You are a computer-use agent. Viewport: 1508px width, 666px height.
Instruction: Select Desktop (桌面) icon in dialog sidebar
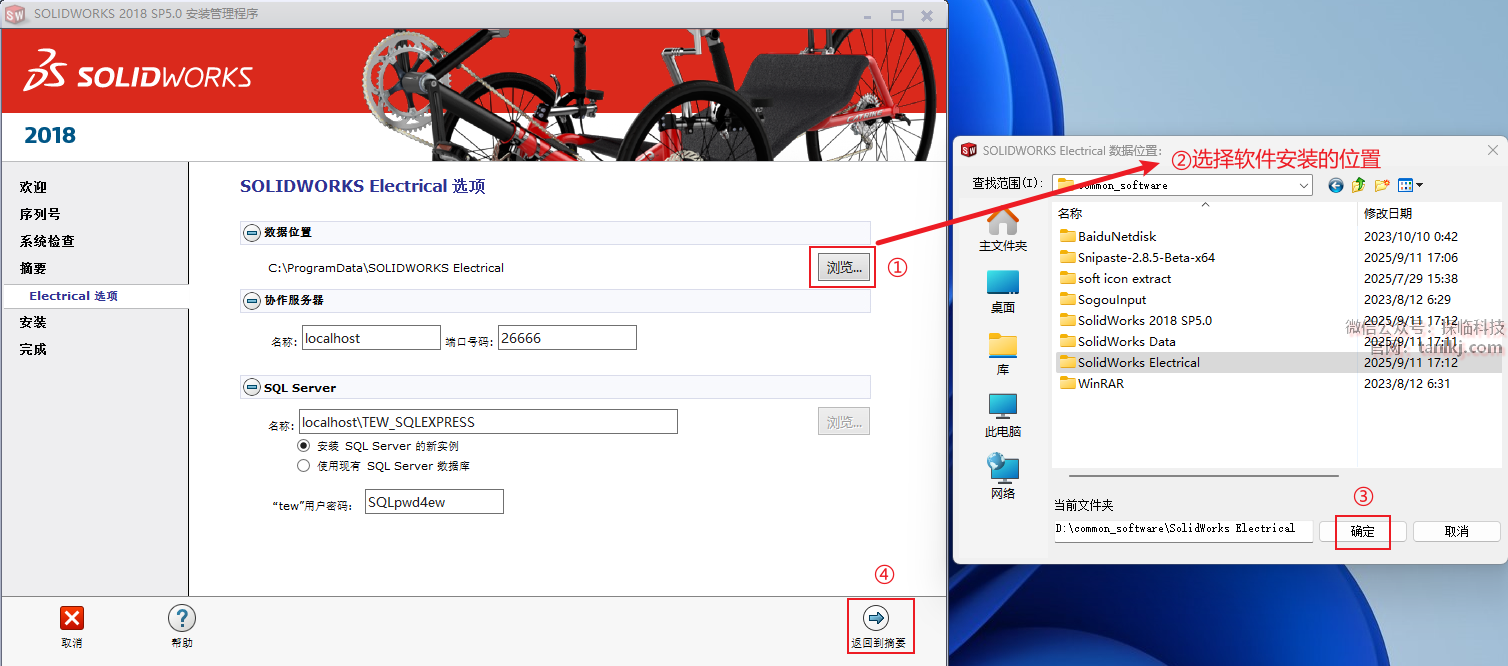pyautogui.click(x=1003, y=282)
